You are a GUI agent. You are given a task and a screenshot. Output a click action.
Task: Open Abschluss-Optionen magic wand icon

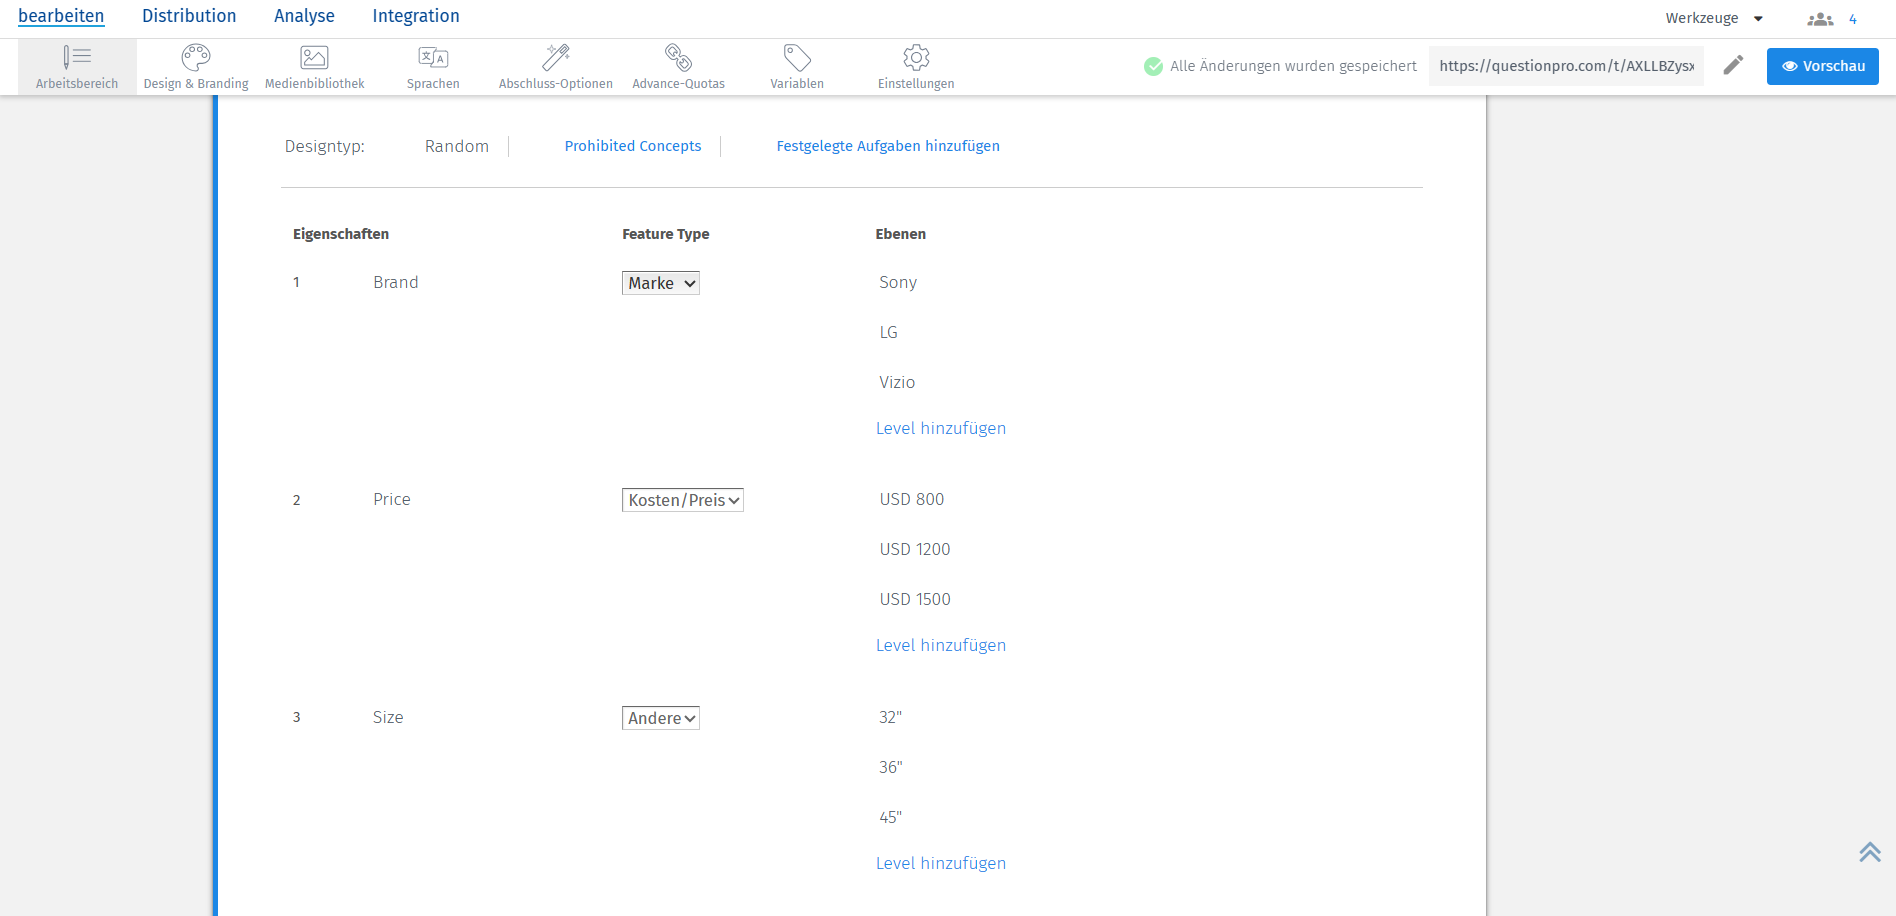coord(556,58)
